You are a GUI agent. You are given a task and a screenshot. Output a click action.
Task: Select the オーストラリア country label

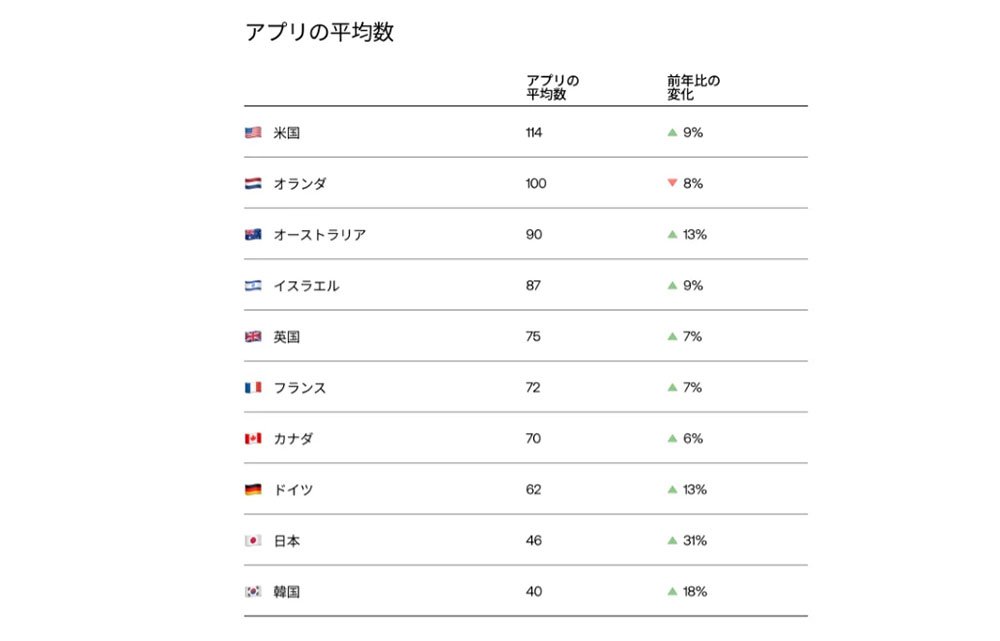coord(320,235)
